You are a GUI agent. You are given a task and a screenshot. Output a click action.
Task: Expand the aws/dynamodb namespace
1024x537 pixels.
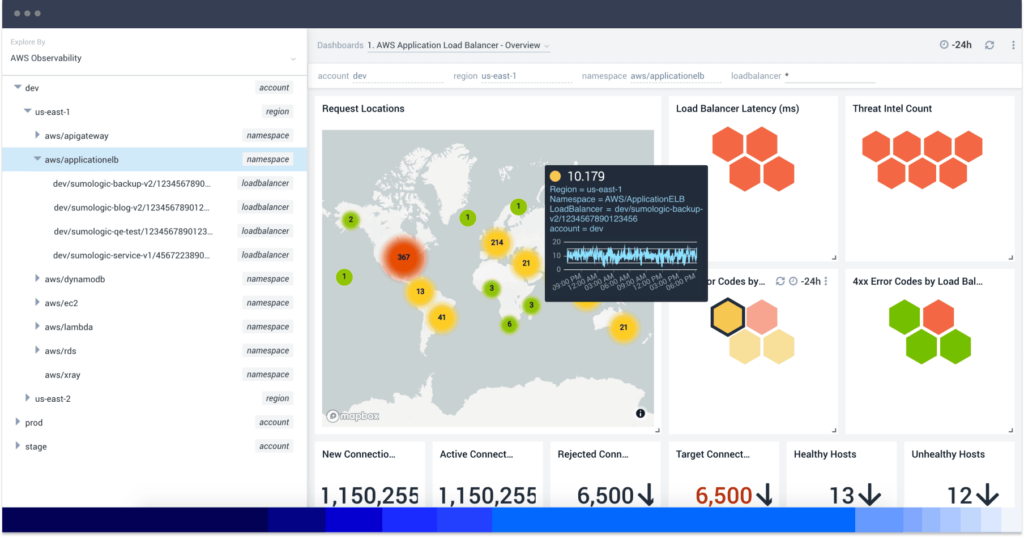[37, 278]
